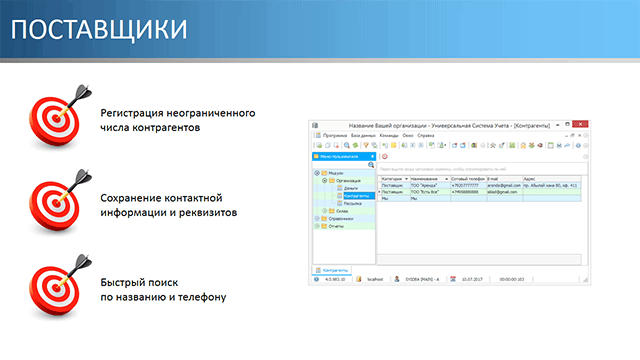This screenshot has height=360, width=640.
Task: Select the ТОО "Аренда" name cell
Action: [x=430, y=185]
